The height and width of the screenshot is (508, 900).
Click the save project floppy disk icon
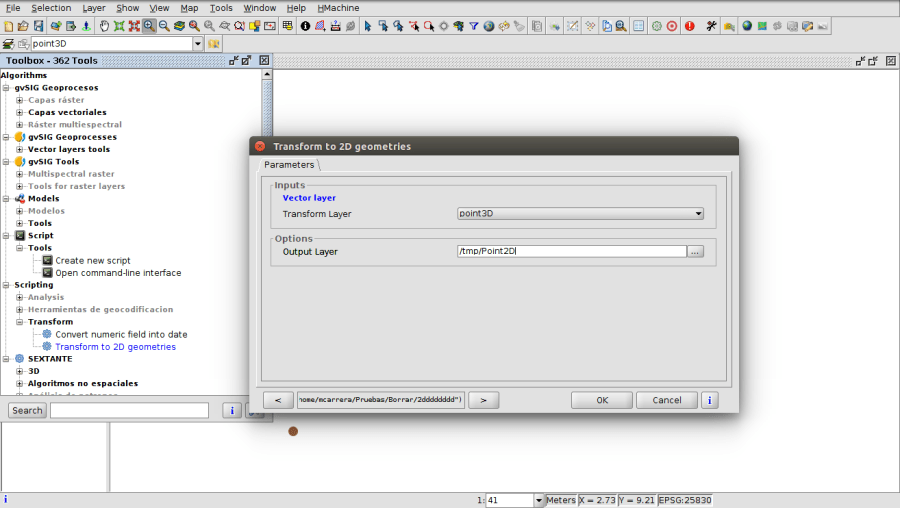click(38, 26)
